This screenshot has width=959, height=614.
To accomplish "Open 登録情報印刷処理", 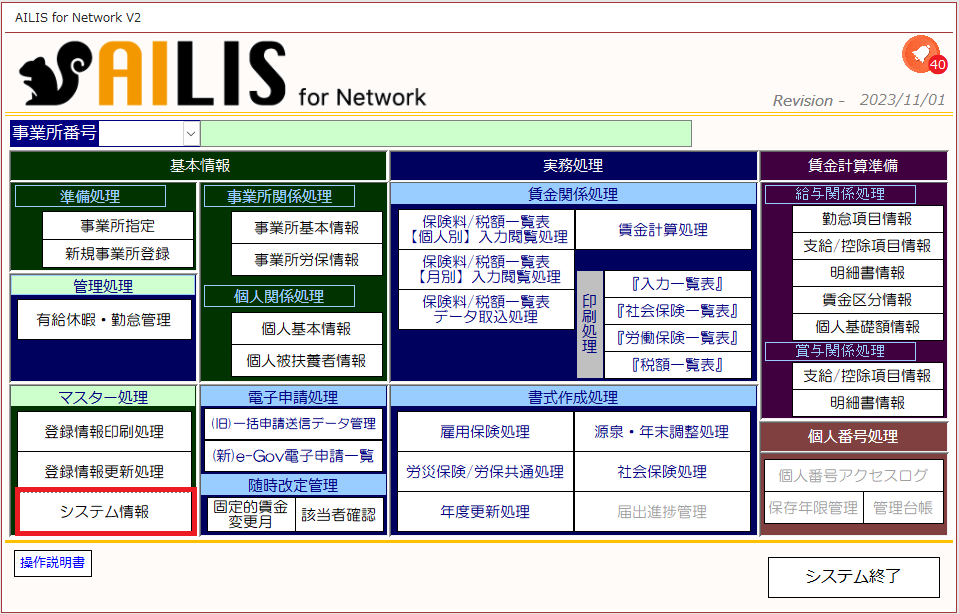I will click(104, 432).
